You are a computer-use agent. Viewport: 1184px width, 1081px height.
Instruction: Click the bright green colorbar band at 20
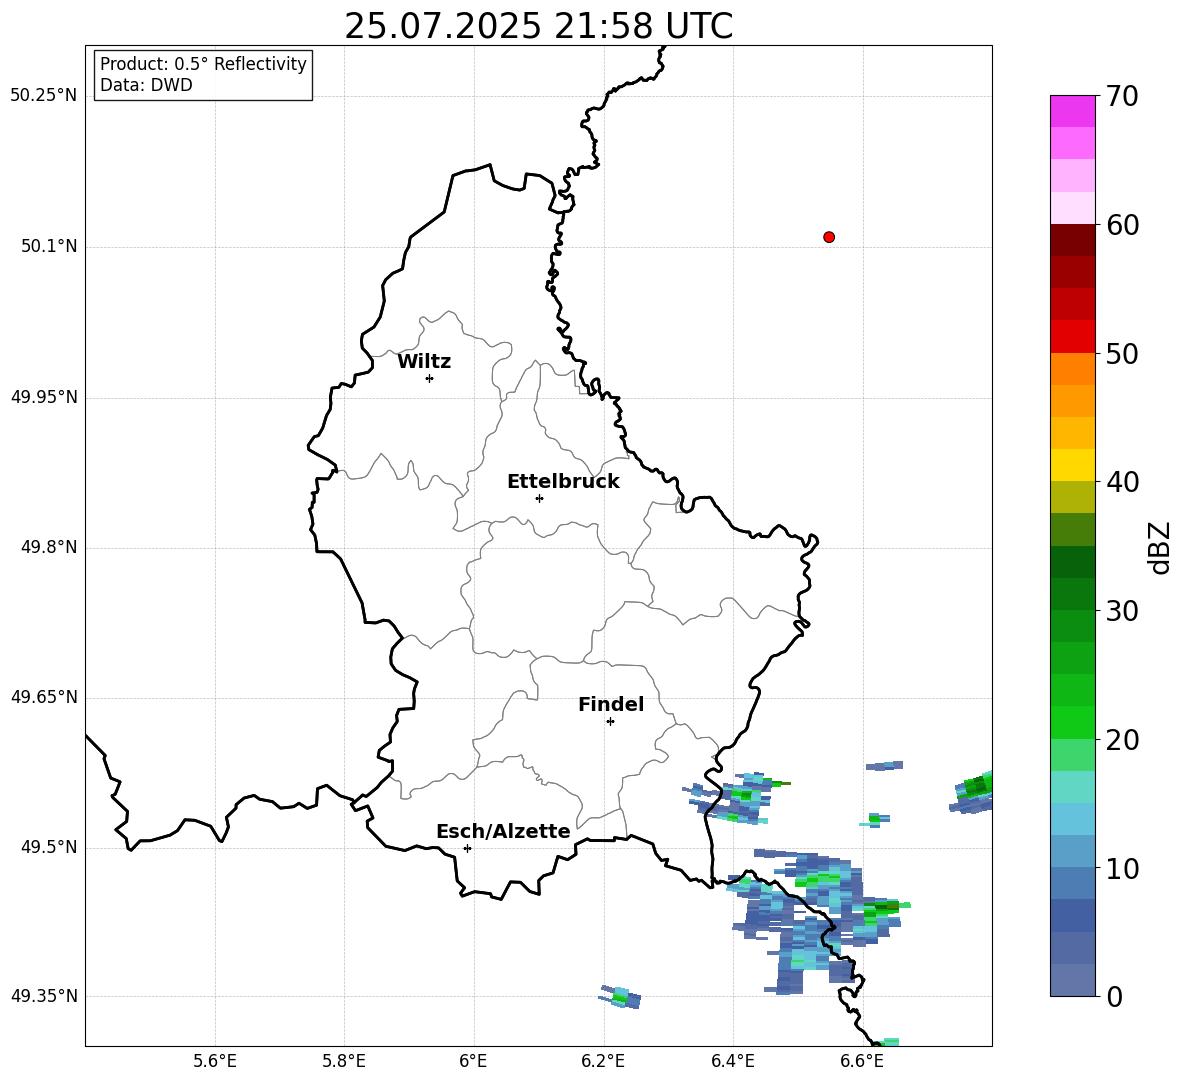(1072, 722)
